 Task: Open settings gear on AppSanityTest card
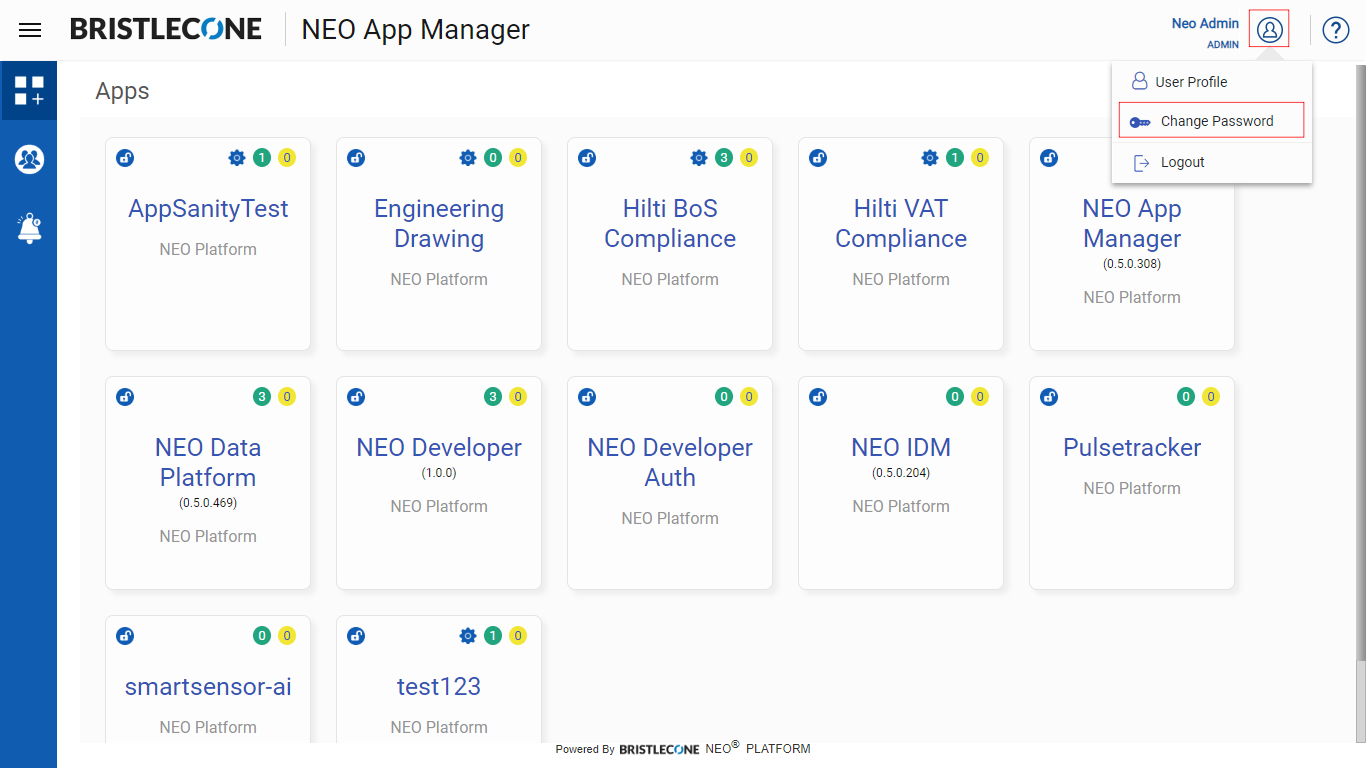[237, 157]
